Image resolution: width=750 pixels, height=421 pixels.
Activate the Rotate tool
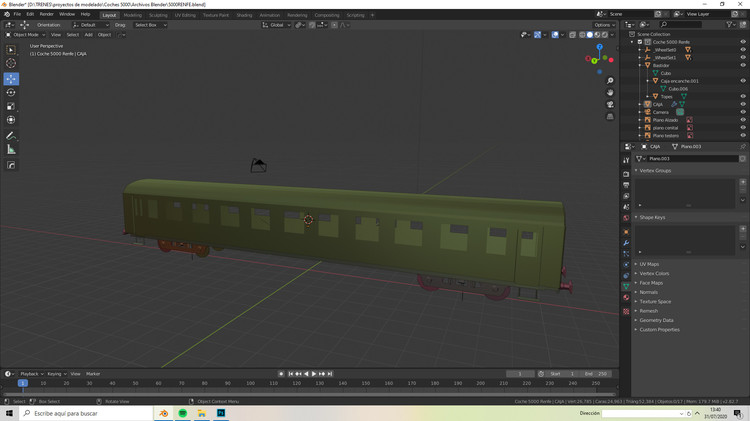(x=11, y=92)
